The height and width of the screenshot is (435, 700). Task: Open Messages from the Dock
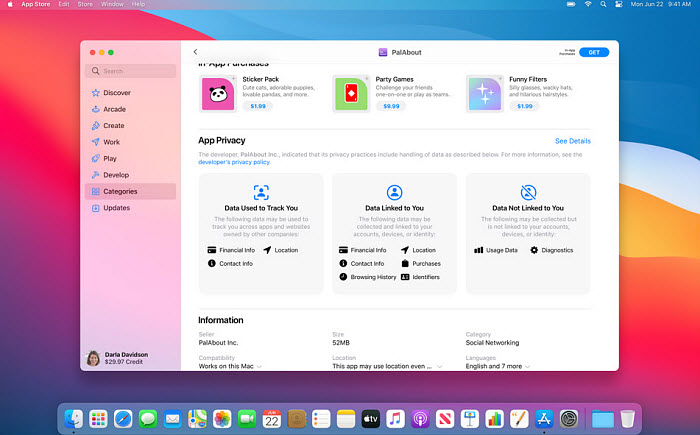(x=147, y=419)
